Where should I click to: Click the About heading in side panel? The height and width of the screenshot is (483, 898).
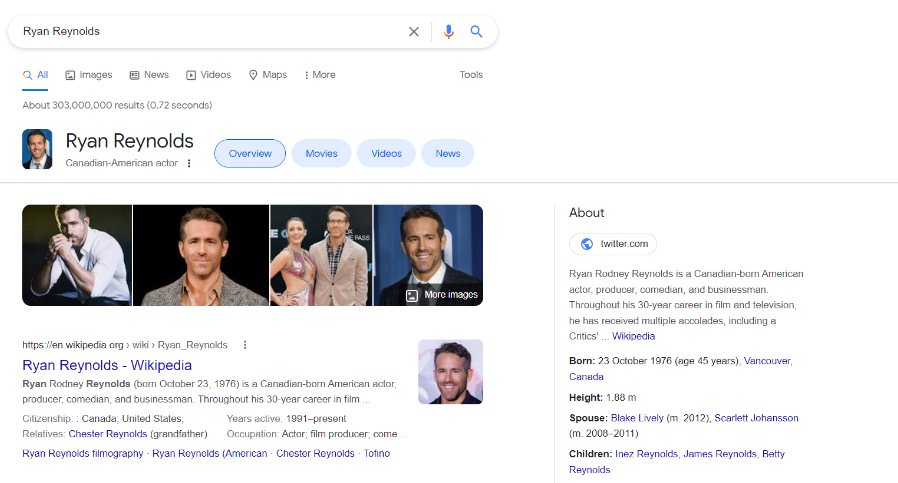coord(586,213)
